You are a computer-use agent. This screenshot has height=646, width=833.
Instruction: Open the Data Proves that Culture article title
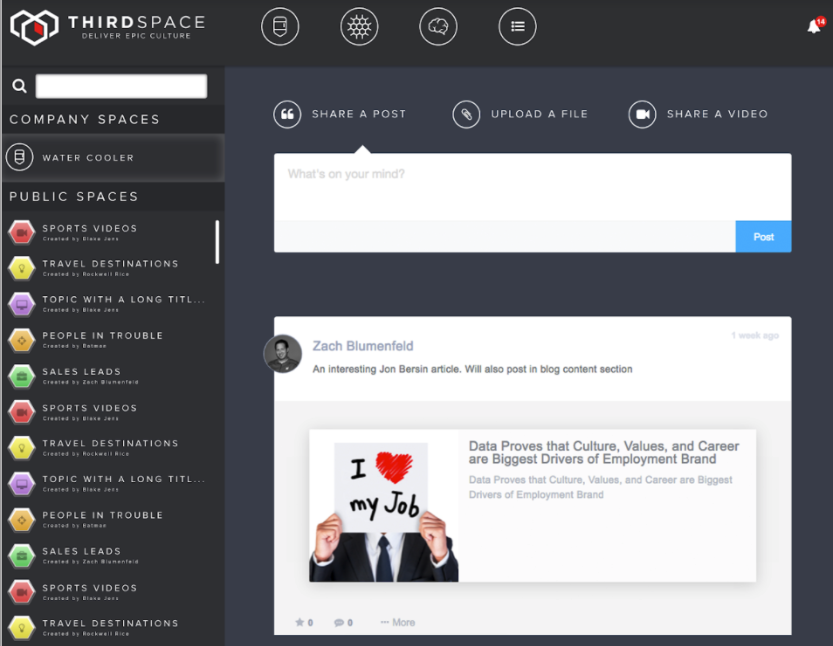[x=604, y=453]
